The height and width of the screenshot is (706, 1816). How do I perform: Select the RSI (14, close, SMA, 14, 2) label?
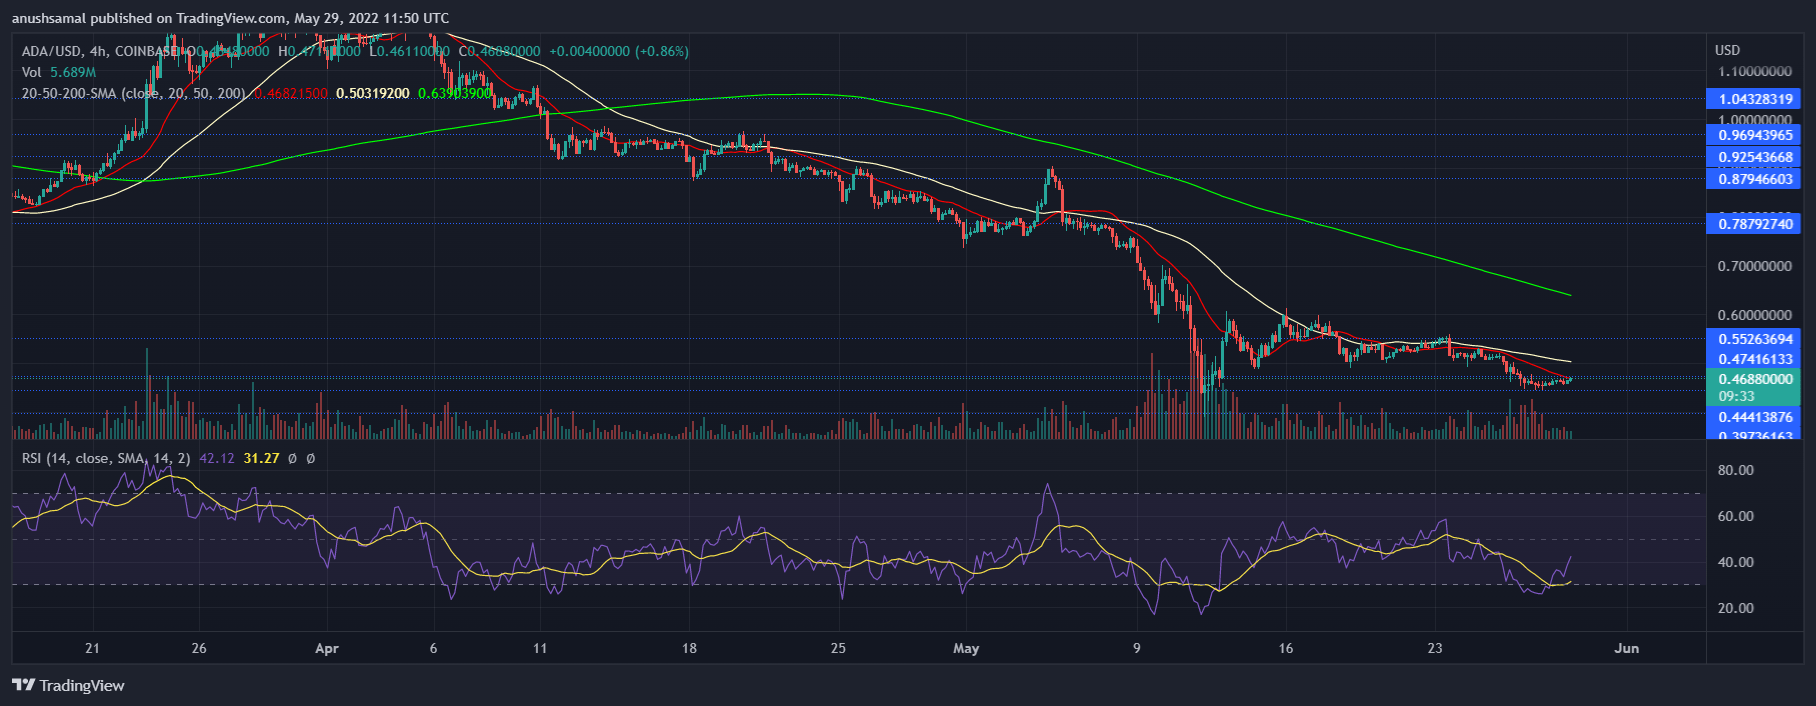tap(106, 458)
